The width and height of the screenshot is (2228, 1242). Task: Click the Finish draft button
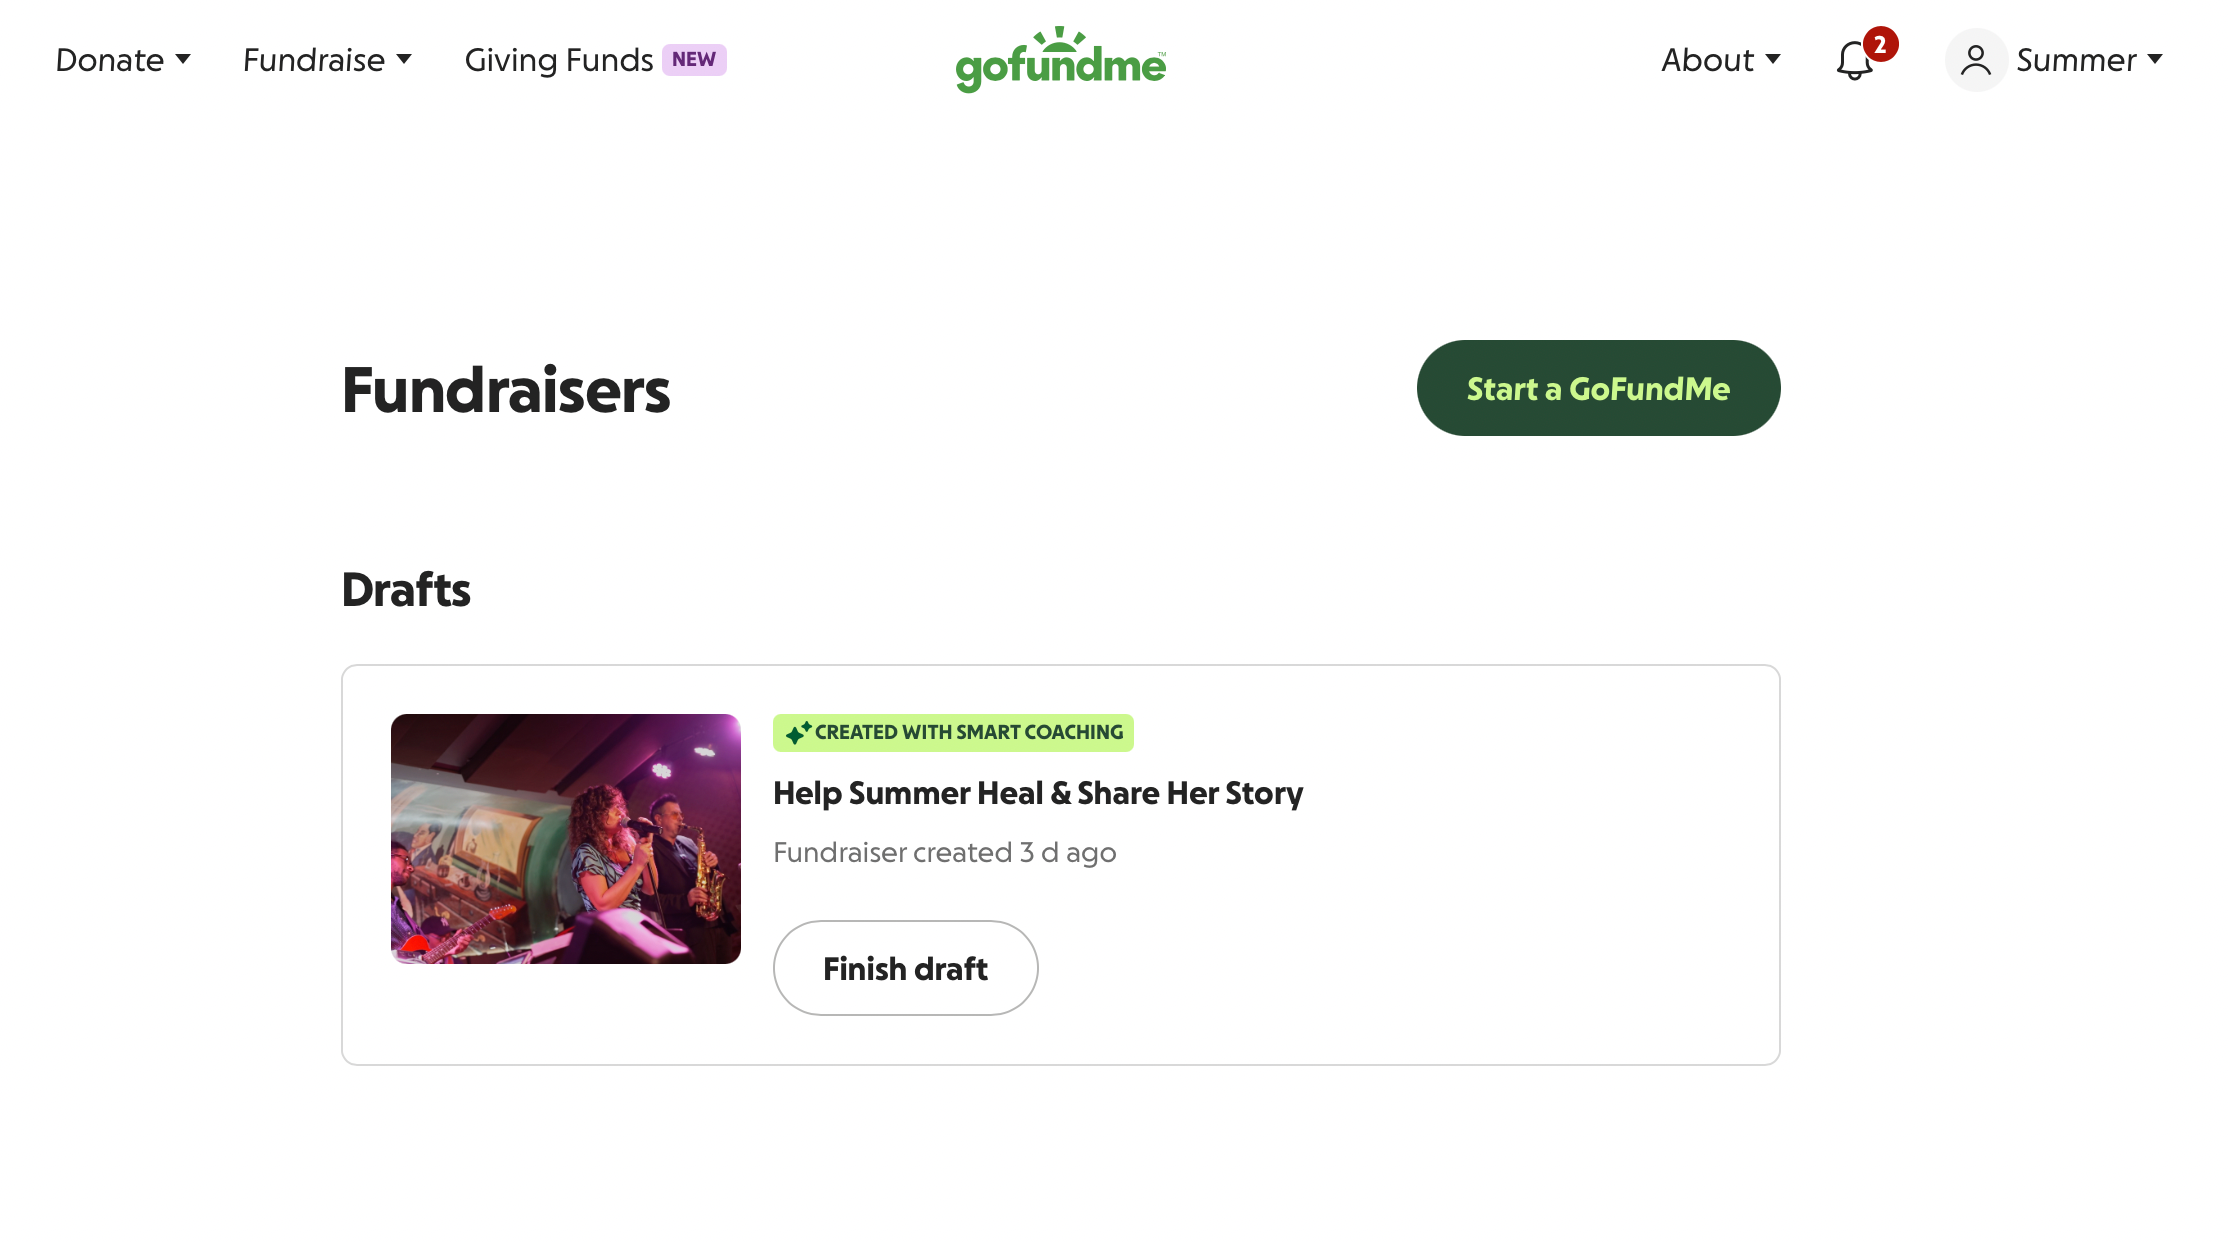(905, 968)
